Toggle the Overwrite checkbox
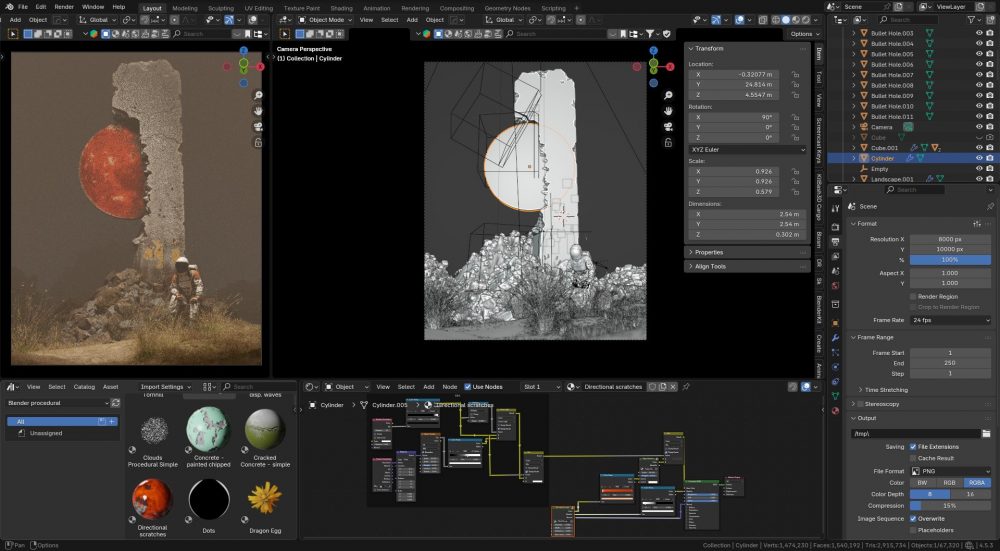 (913, 518)
